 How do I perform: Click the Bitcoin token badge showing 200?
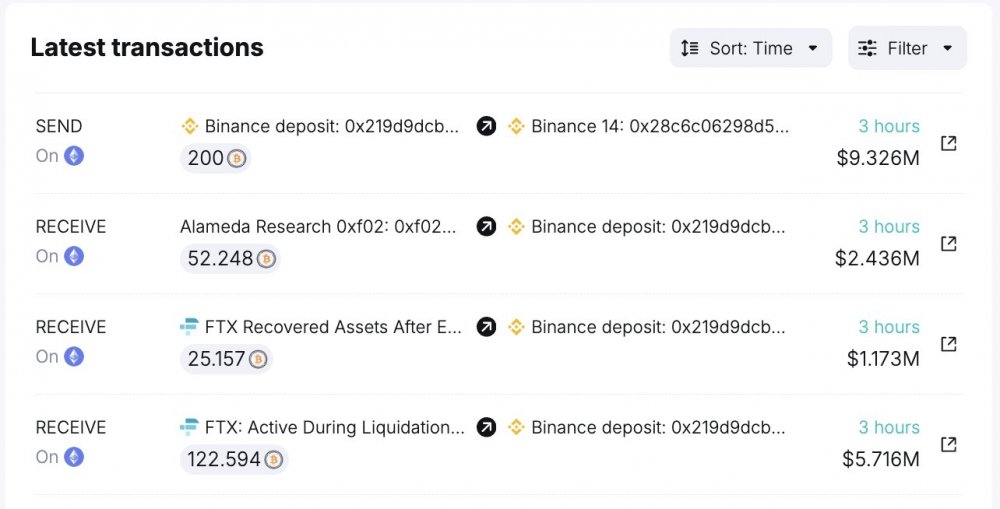click(215, 158)
